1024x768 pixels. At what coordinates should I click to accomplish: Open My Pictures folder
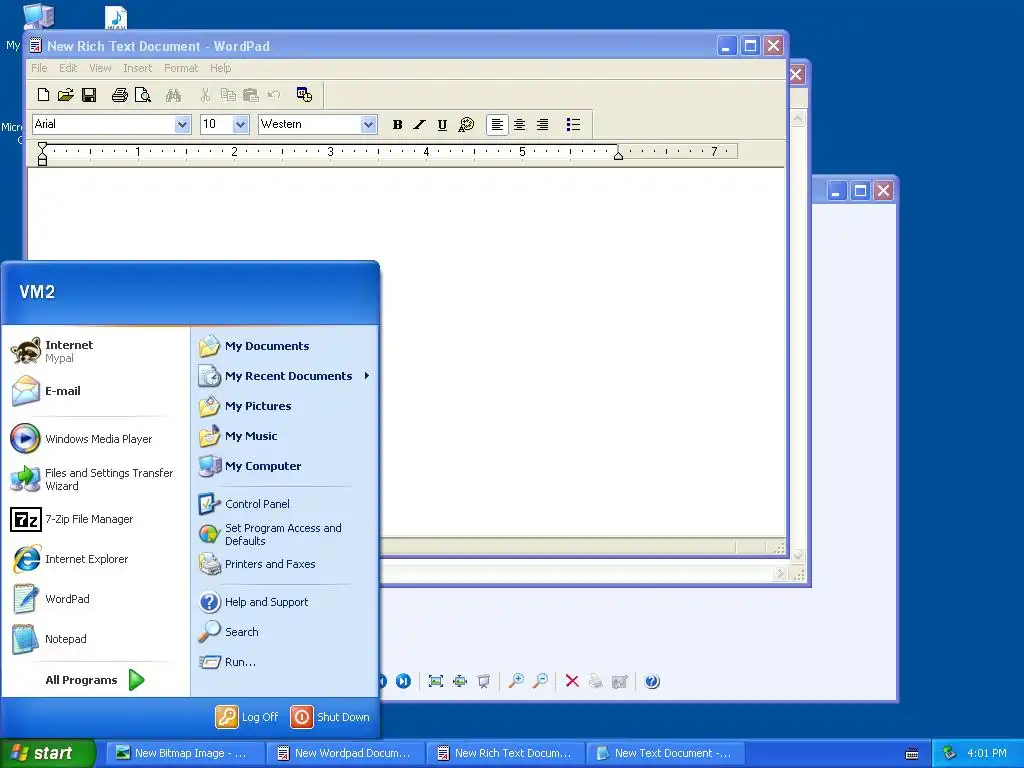pos(285,406)
